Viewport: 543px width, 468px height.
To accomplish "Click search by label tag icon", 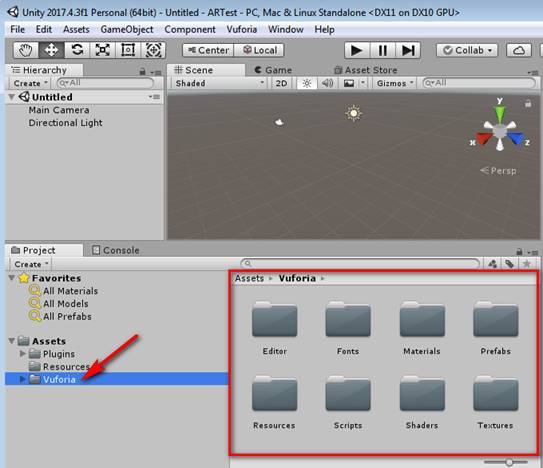I will click(509, 264).
